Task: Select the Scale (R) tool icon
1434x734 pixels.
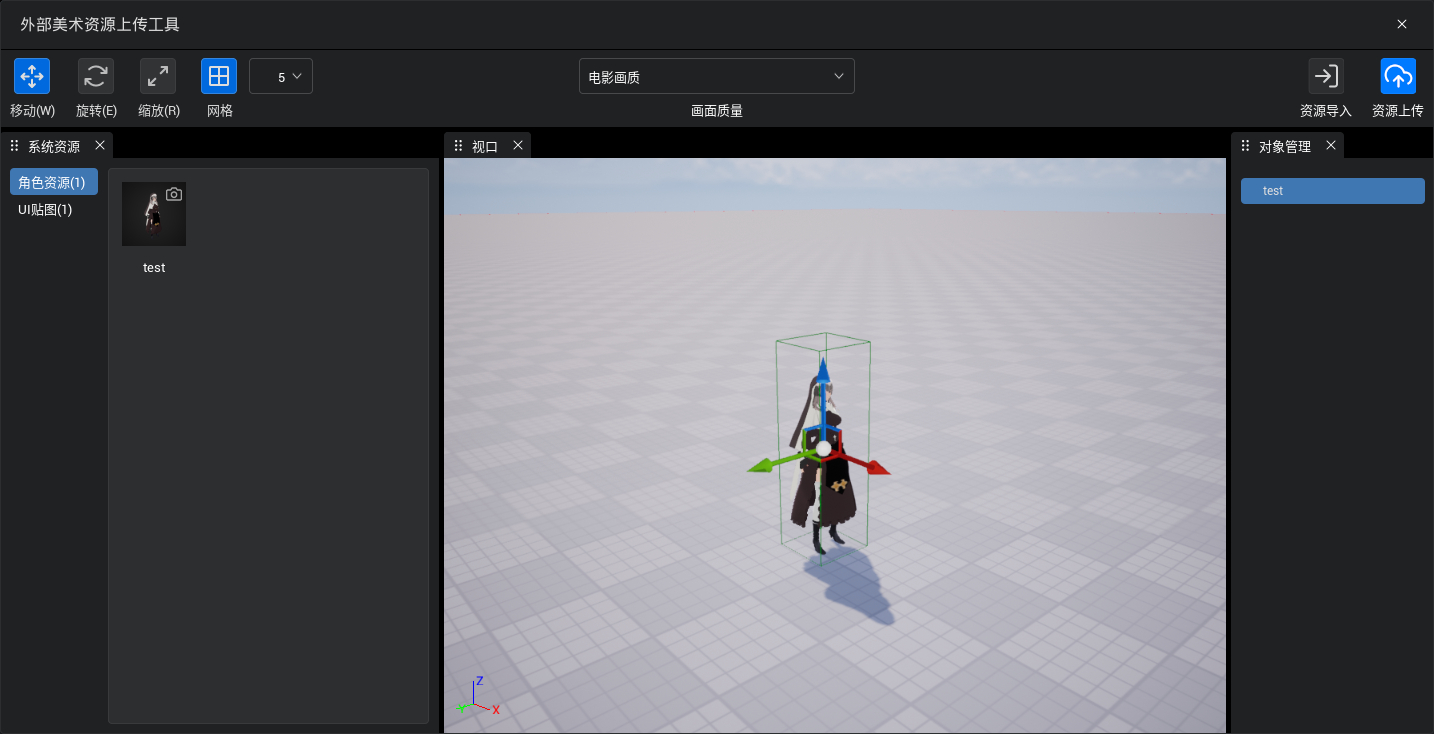Action: coord(158,76)
